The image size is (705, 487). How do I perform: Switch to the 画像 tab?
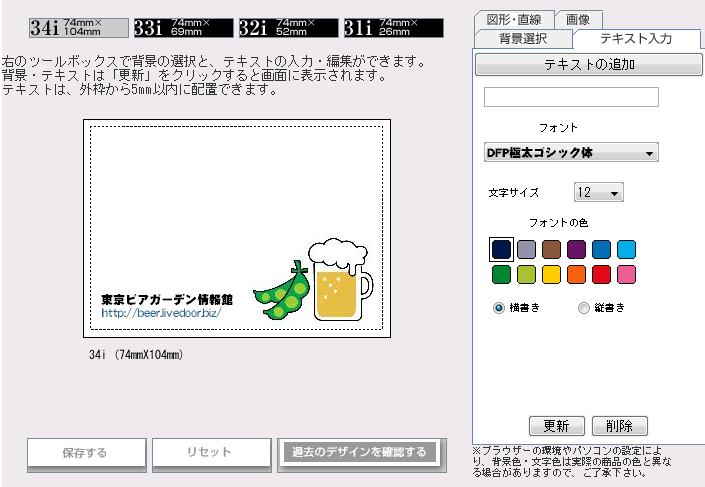click(x=578, y=19)
